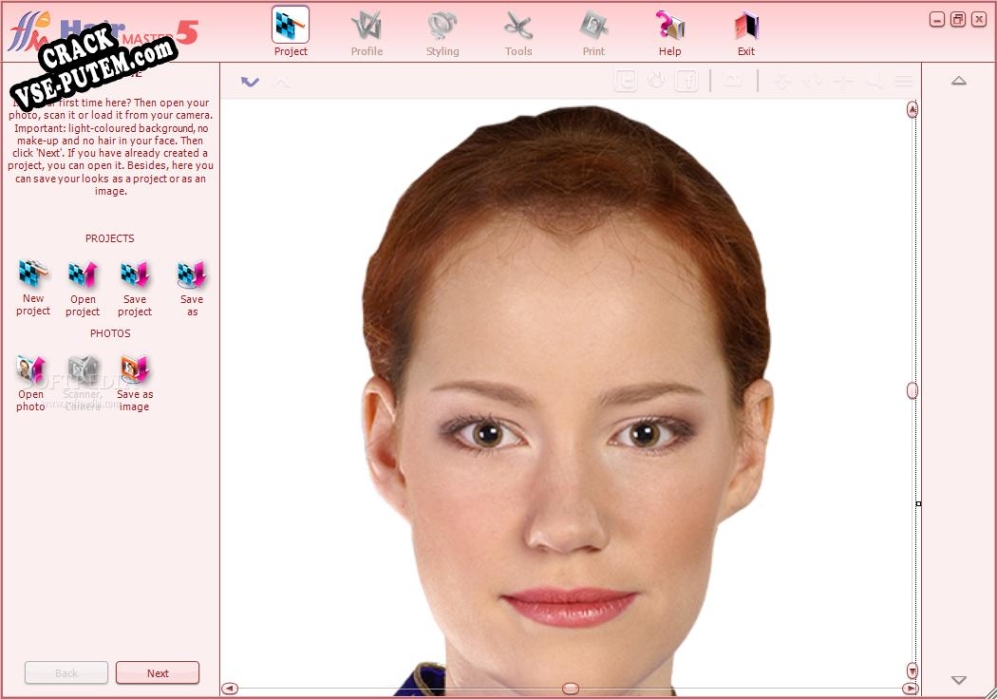
Task: Go to the Styling section
Action: 443,32
